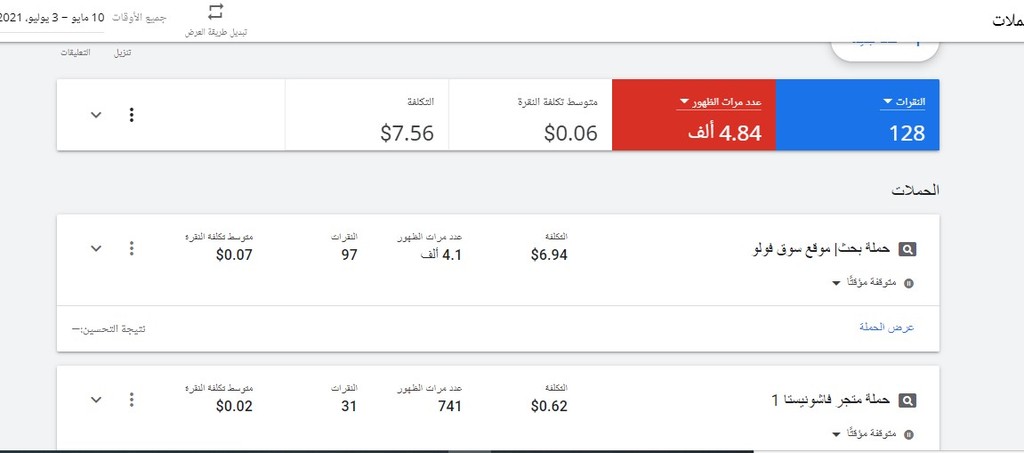Click the switch view arrows icon
This screenshot has width=1024, height=453.
216,11
